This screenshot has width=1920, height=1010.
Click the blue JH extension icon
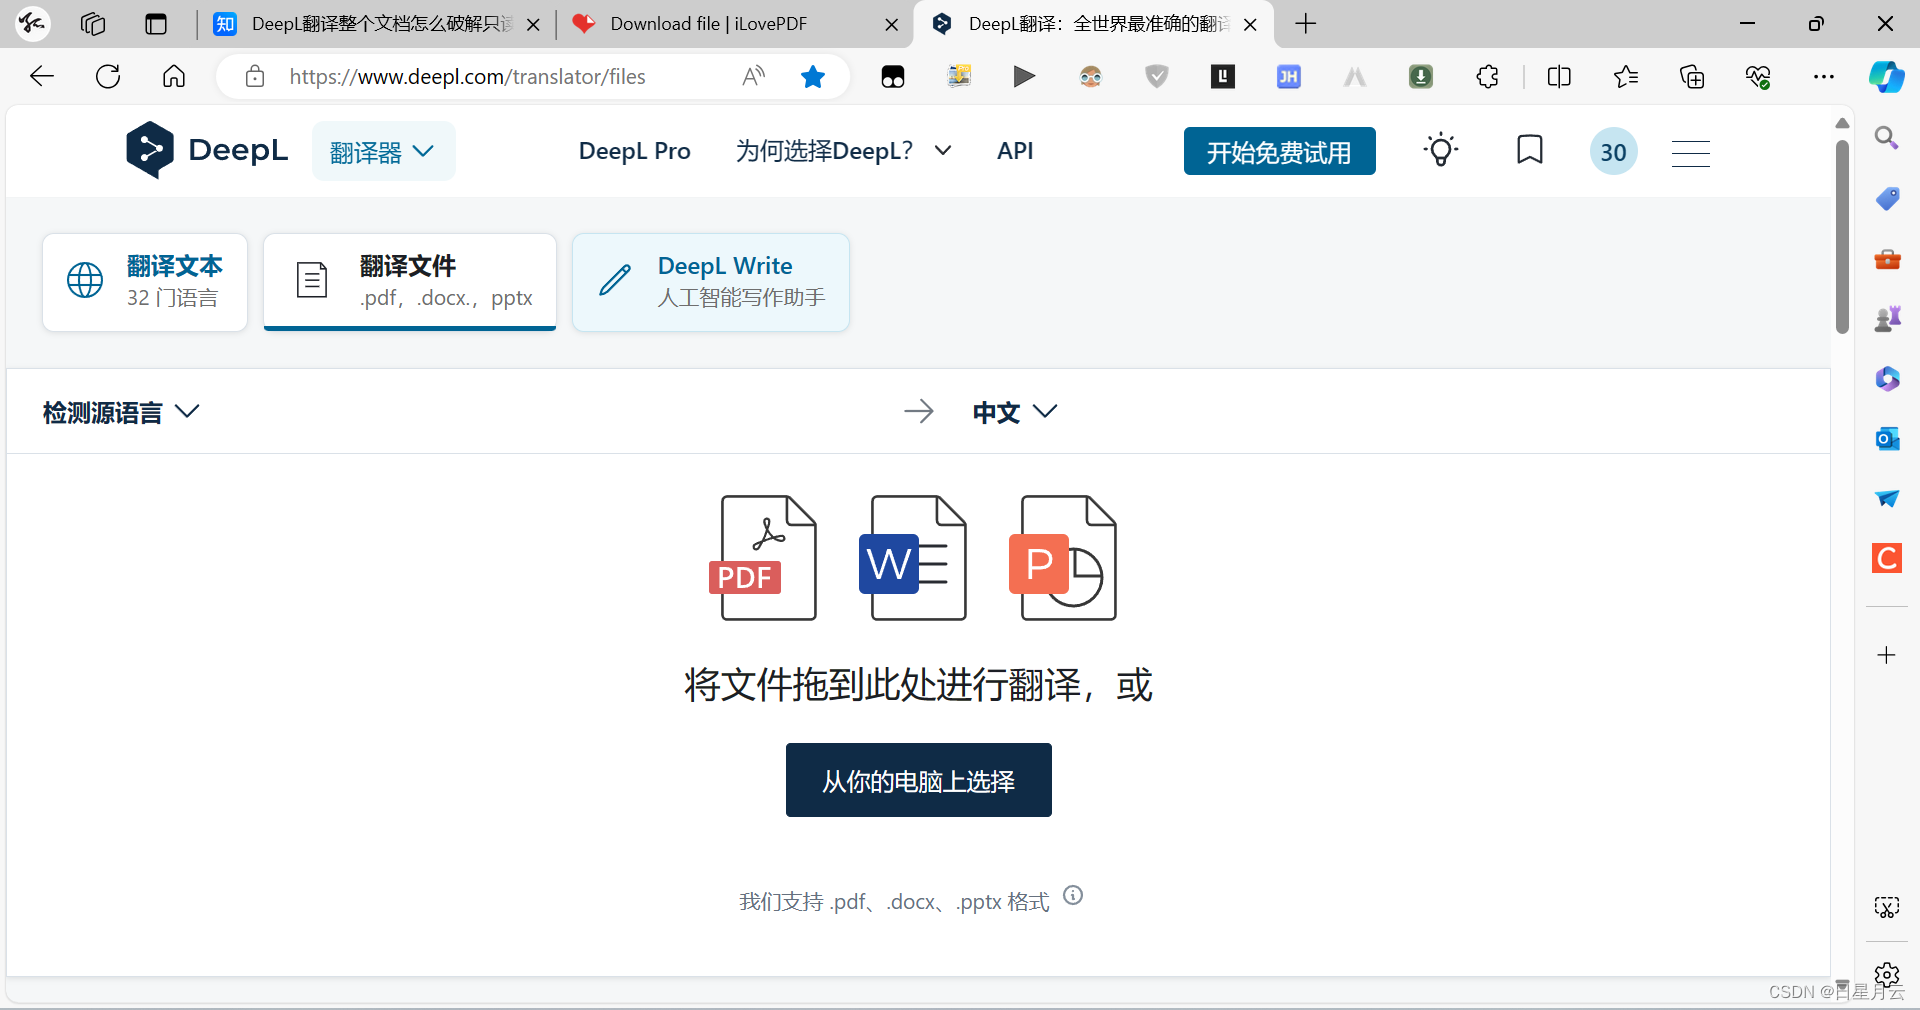pos(1289,76)
